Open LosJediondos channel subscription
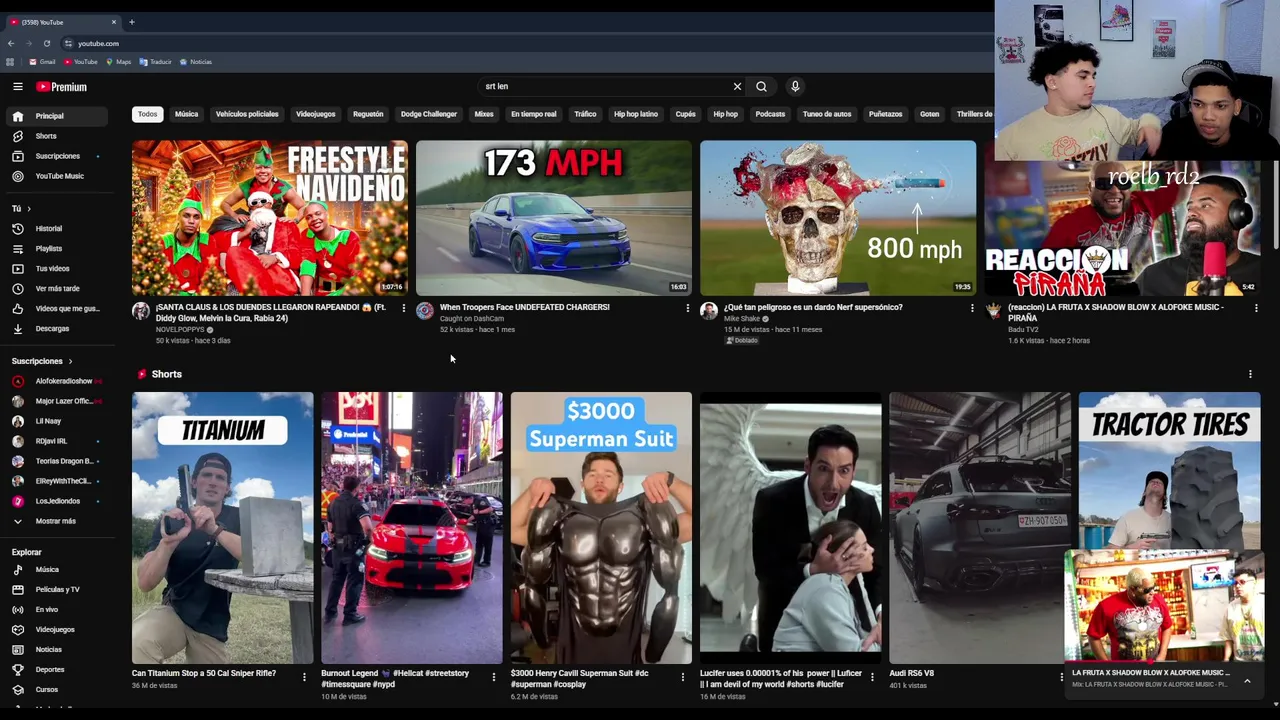 (56, 501)
